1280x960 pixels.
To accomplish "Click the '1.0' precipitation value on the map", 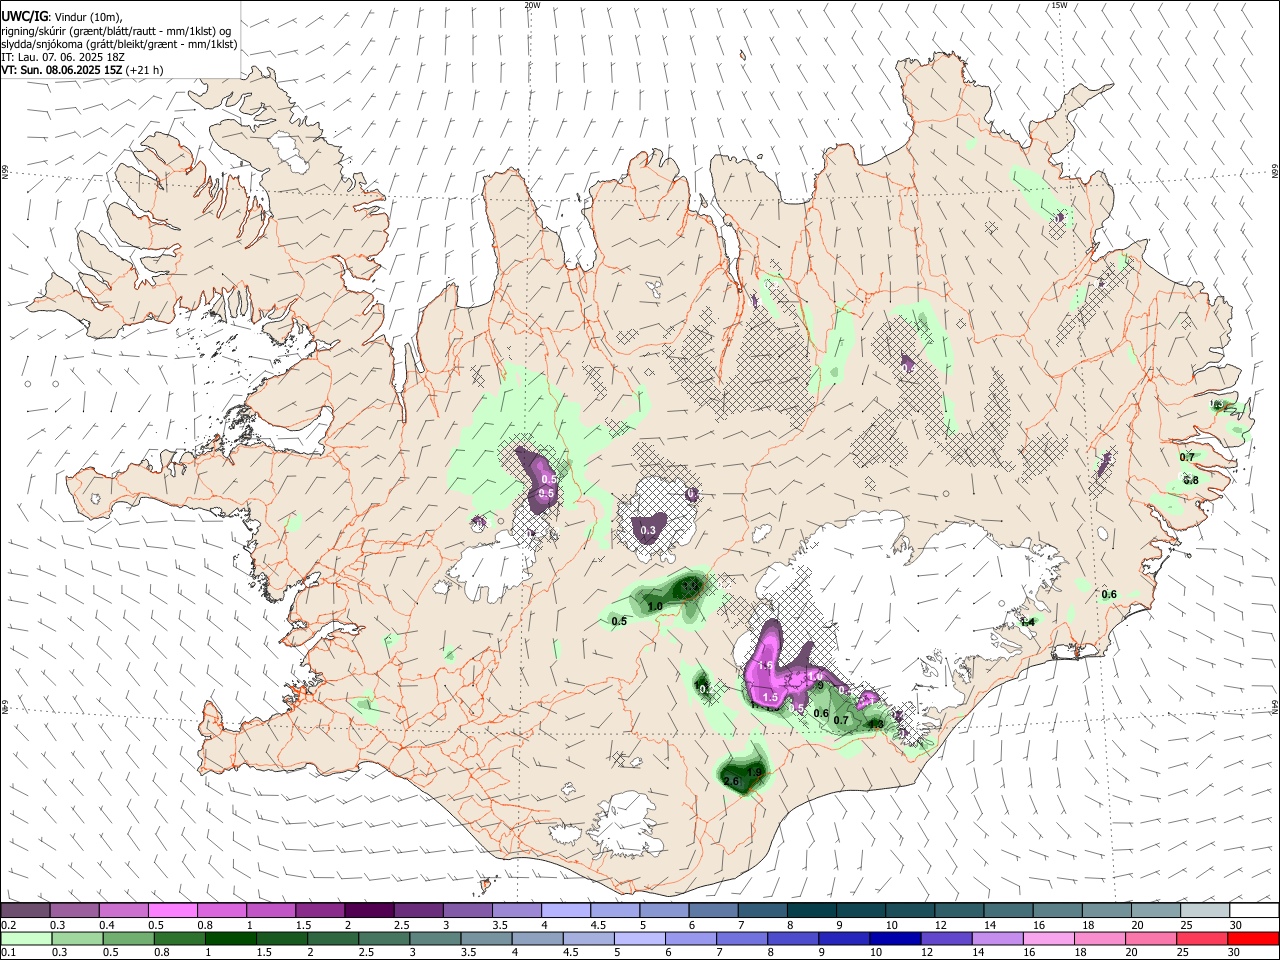I will click(655, 606).
